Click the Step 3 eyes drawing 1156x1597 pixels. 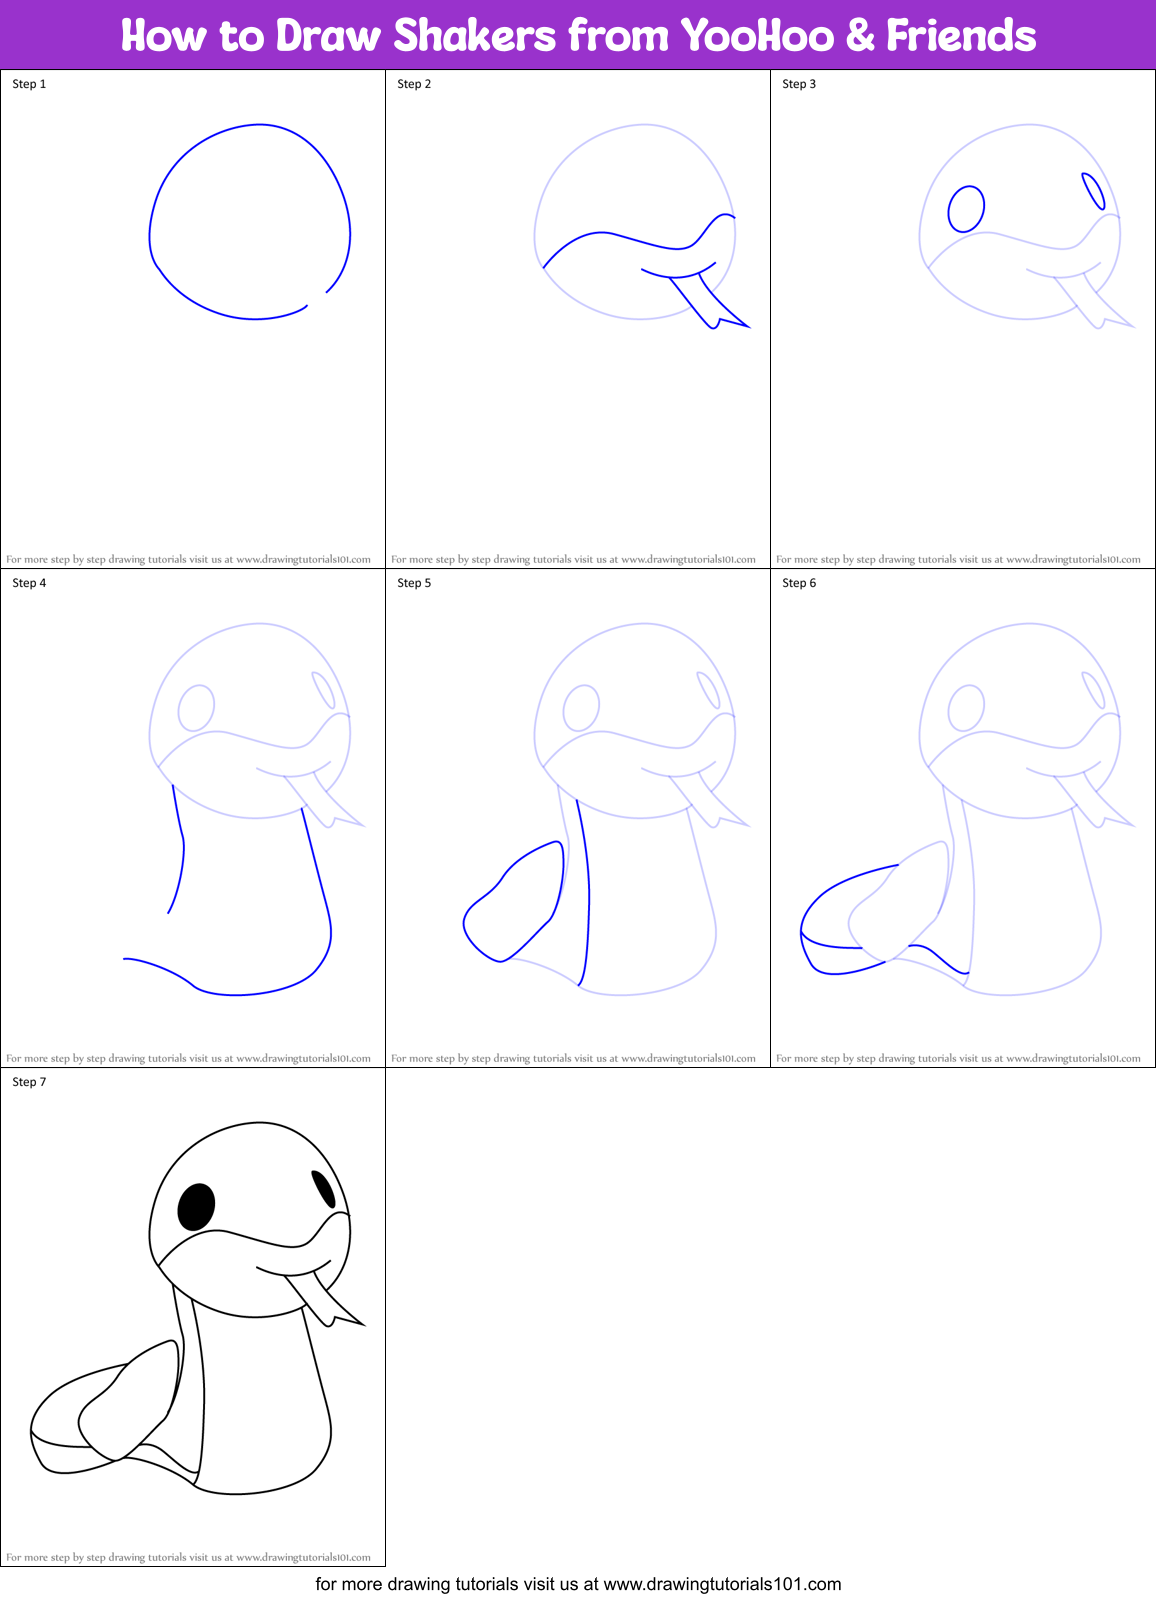[1026, 201]
